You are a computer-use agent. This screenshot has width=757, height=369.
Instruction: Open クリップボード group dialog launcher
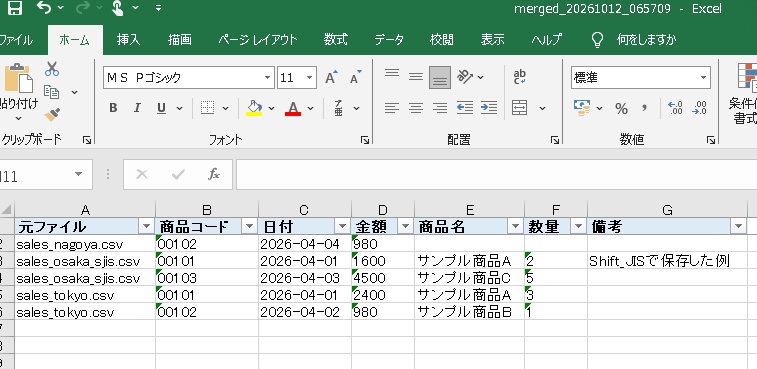pos(87,140)
